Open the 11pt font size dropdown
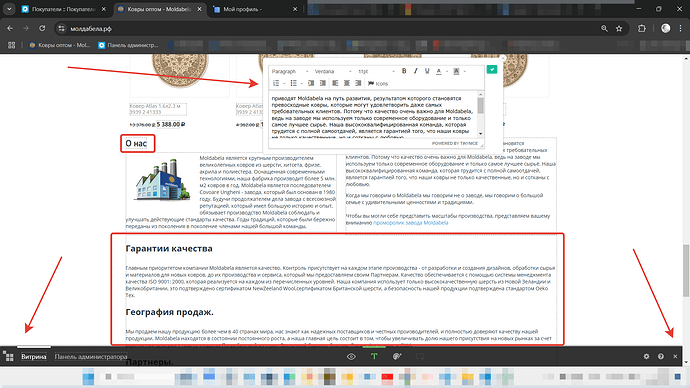This screenshot has width=690, height=388. (x=376, y=71)
